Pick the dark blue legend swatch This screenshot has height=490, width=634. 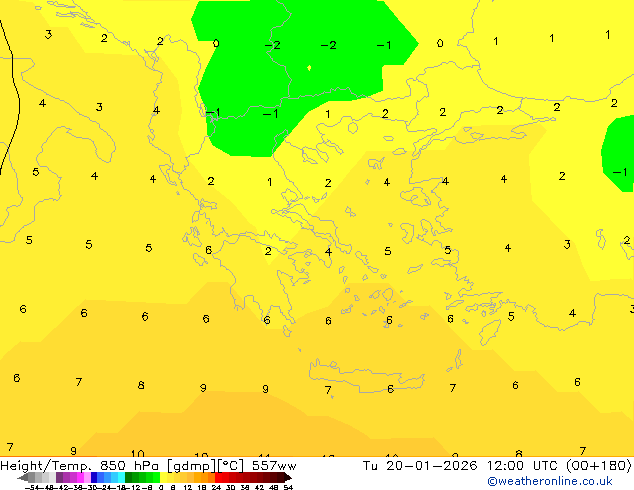point(94,477)
